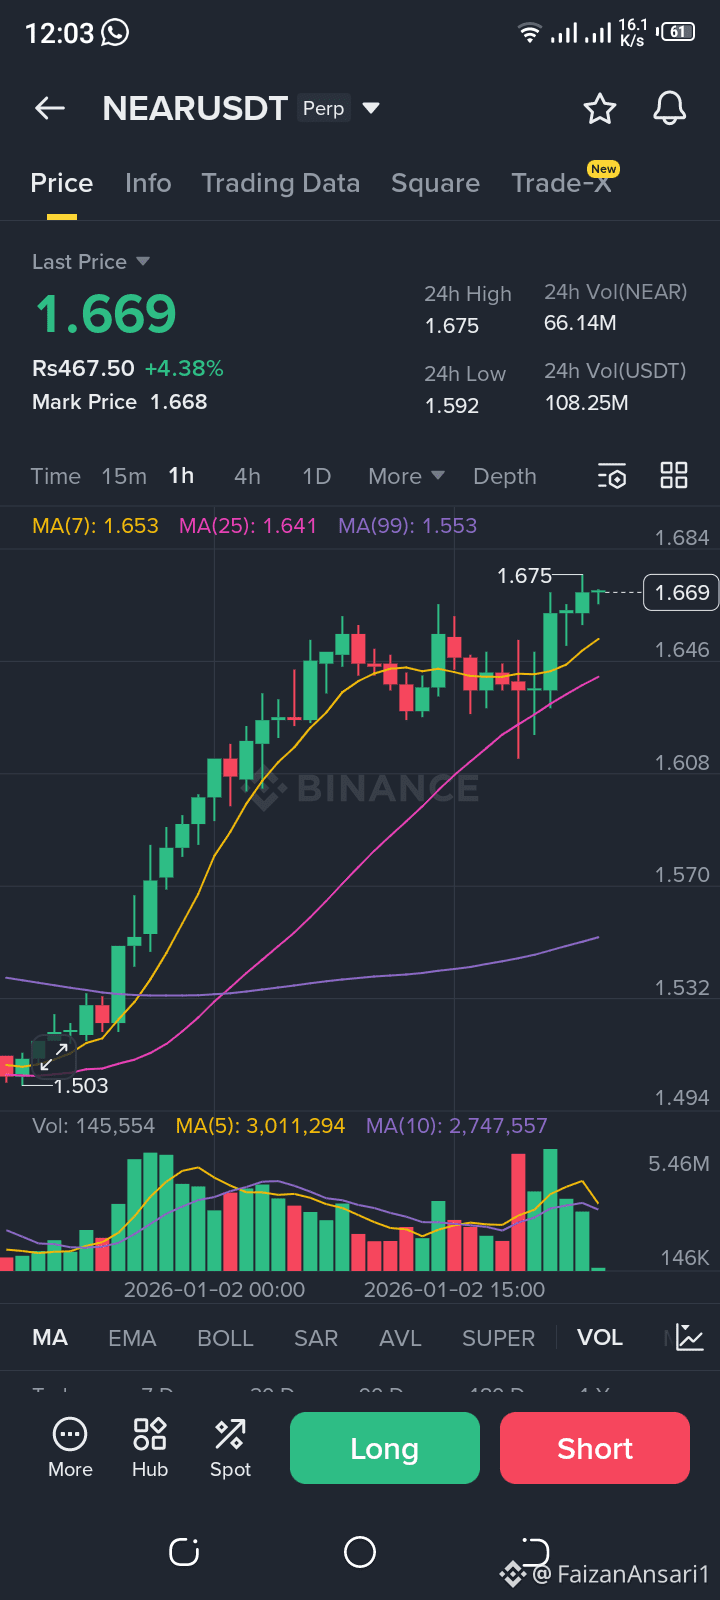The width and height of the screenshot is (720, 1600).
Task: Open the four-square chart layout icon
Action: coord(674,475)
